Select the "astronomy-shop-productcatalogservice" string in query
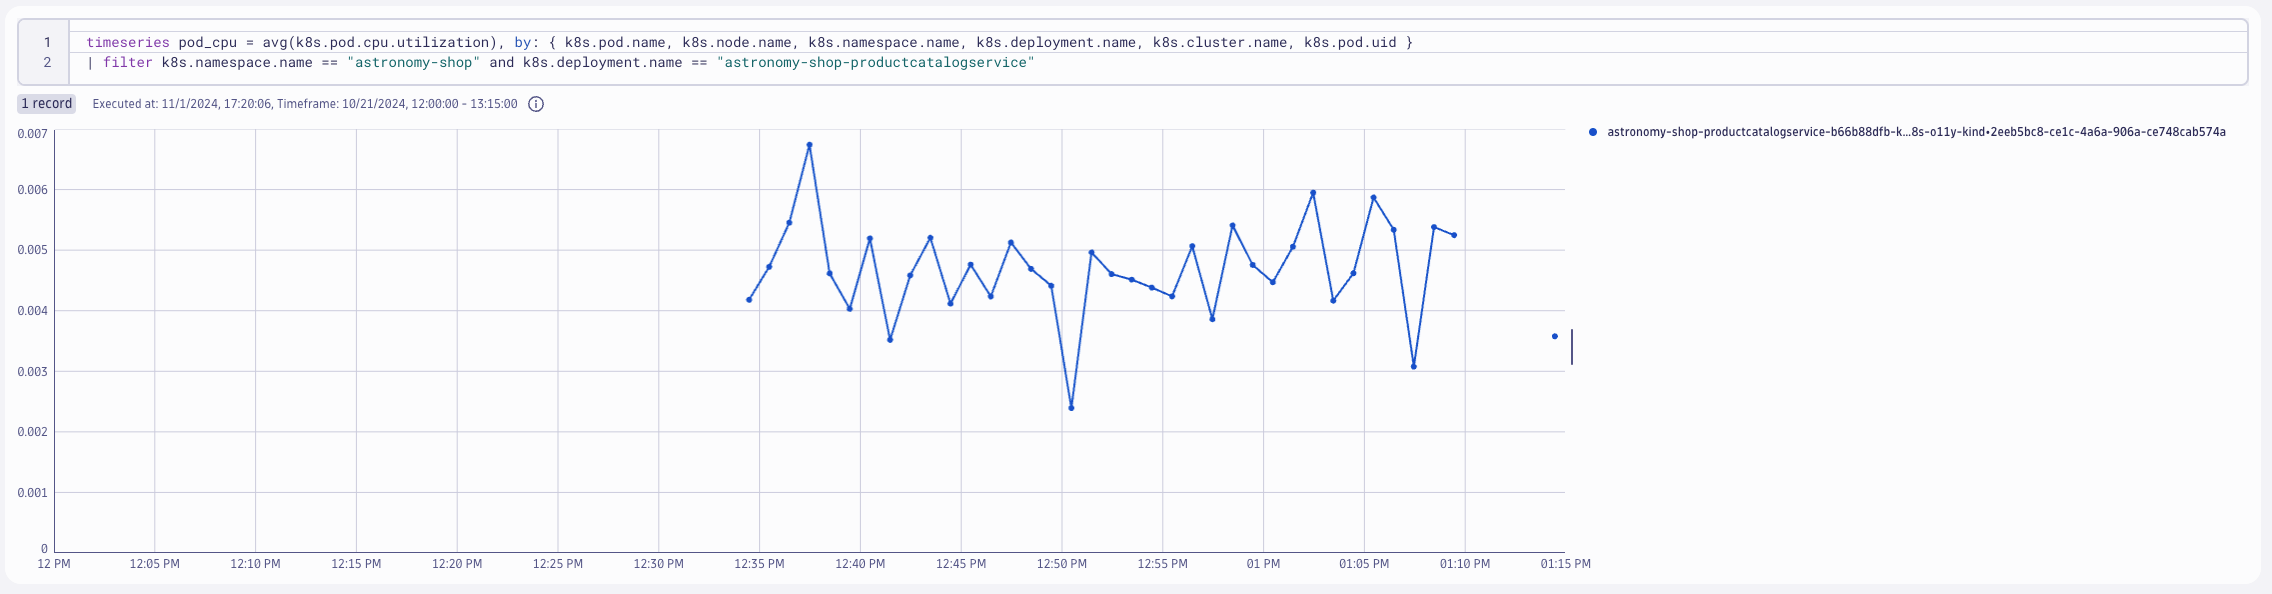 (876, 62)
